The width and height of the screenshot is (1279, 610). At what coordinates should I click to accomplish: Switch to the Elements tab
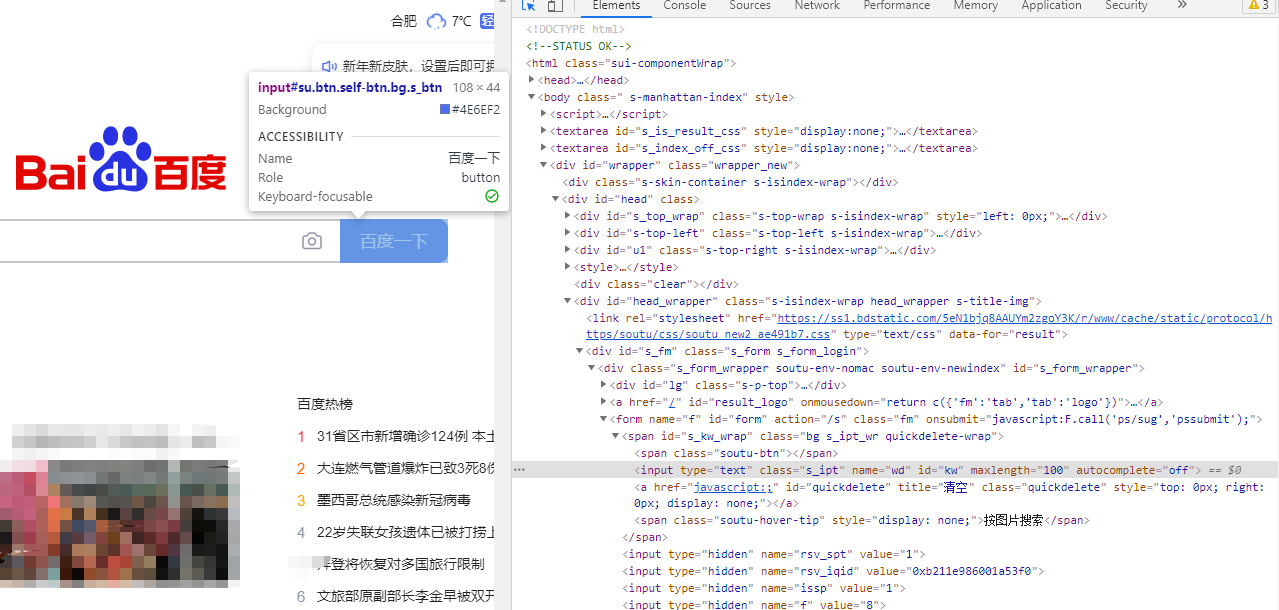pos(616,6)
